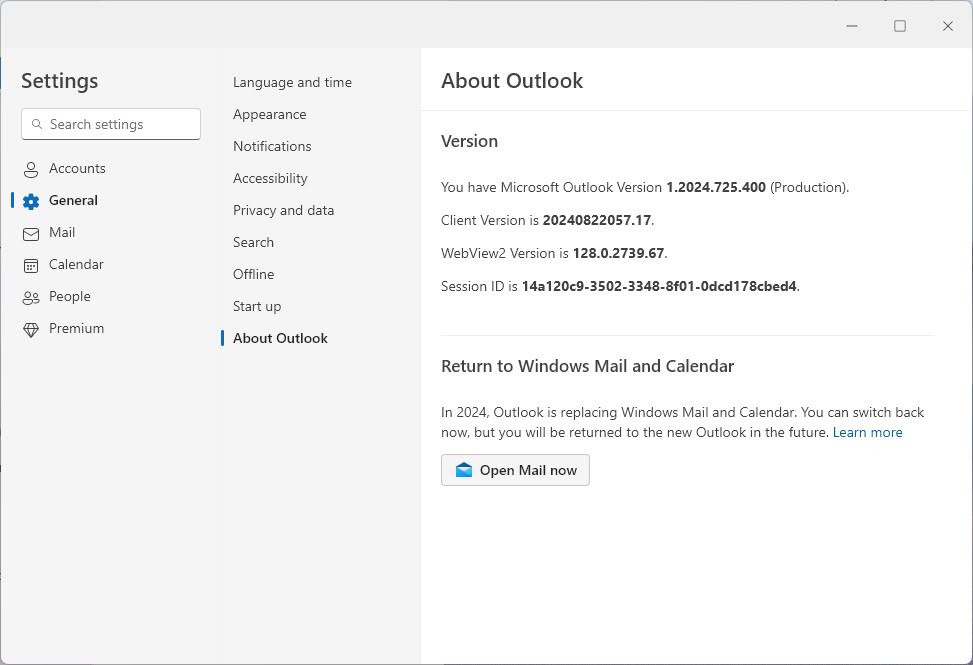Open the Search settings page

253,243
